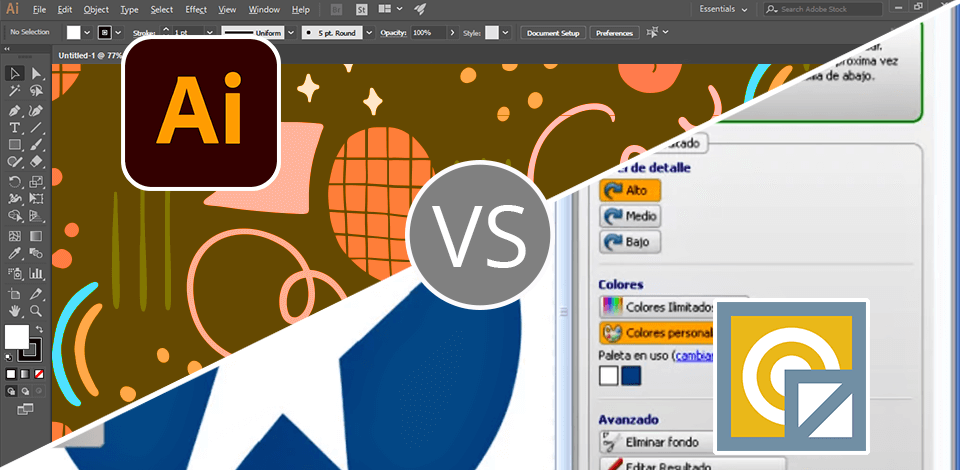Reset to default fill and stroke
Screen dimensions: 960x470
pos(9,357)
